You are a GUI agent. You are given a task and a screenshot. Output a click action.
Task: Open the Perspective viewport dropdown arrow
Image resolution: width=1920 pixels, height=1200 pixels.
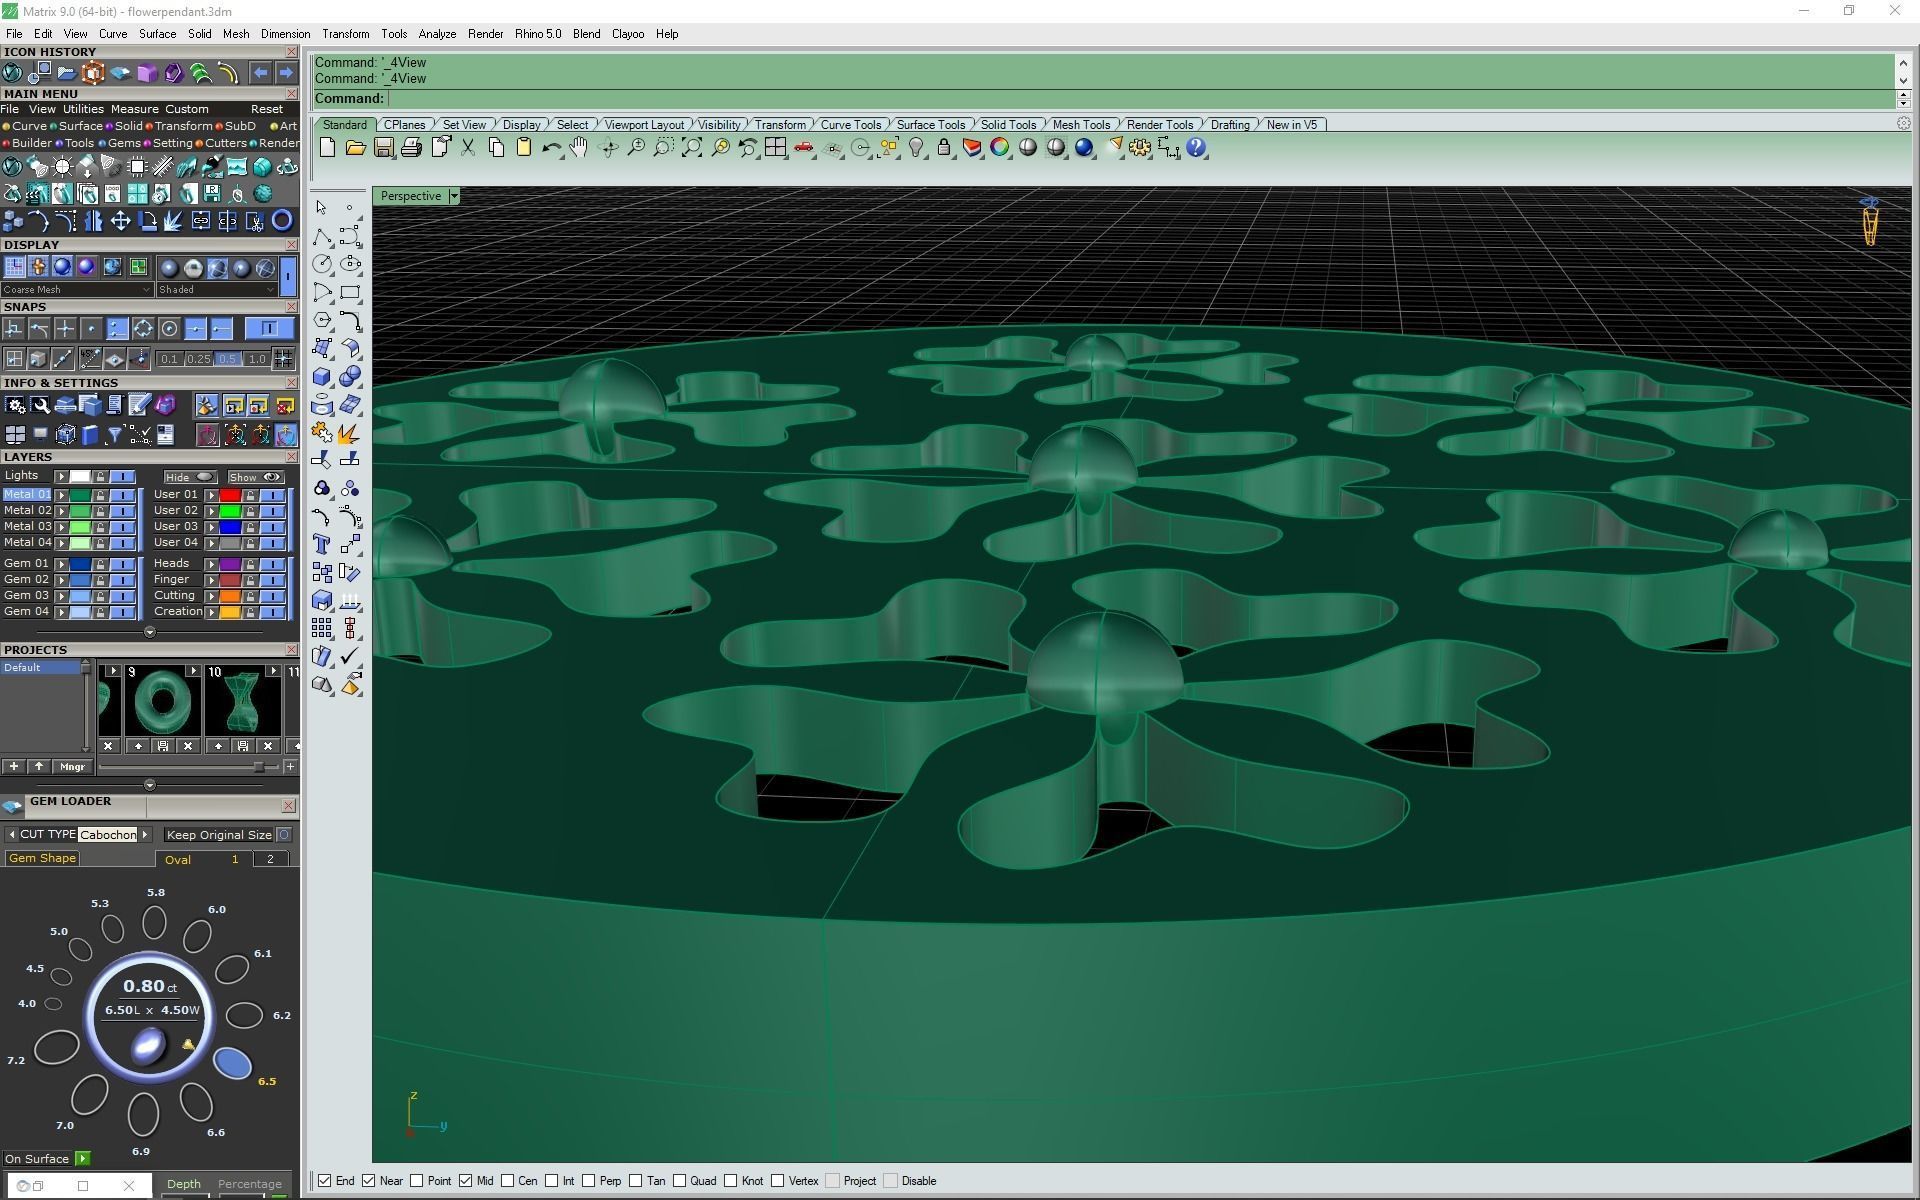coord(454,196)
